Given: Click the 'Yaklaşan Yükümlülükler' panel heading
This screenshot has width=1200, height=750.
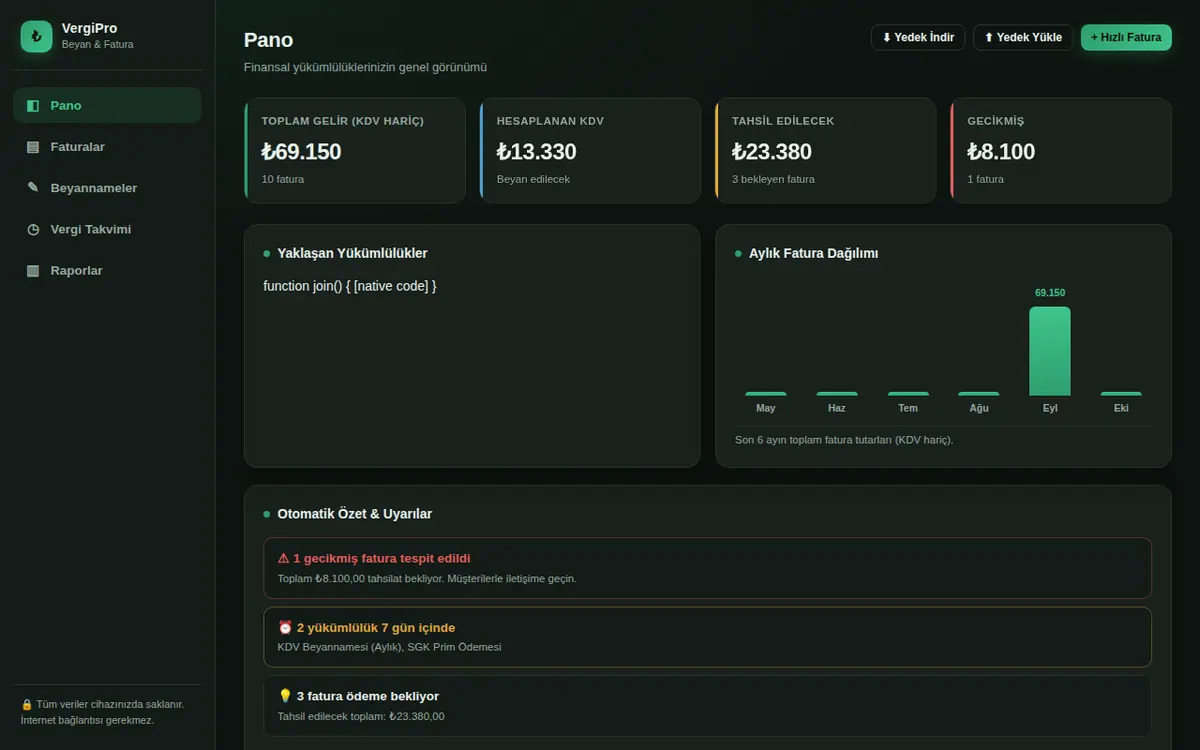Looking at the screenshot, I should click(352, 253).
